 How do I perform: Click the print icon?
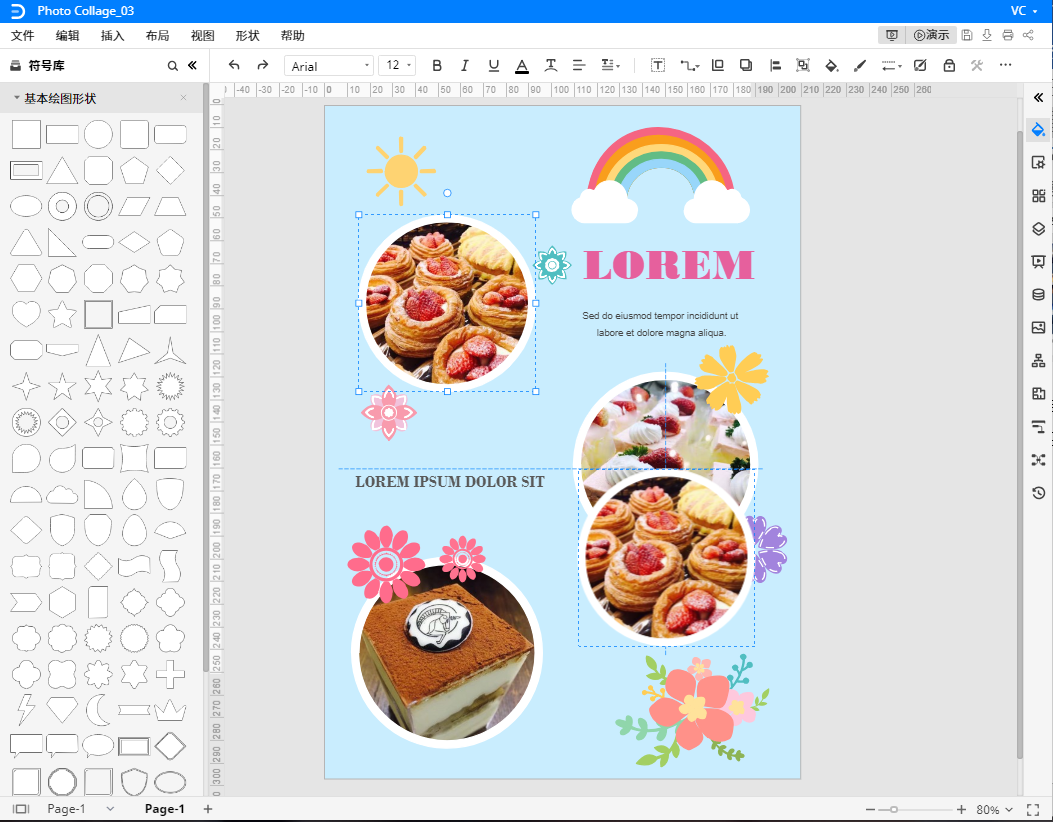pyautogui.click(x=1008, y=35)
